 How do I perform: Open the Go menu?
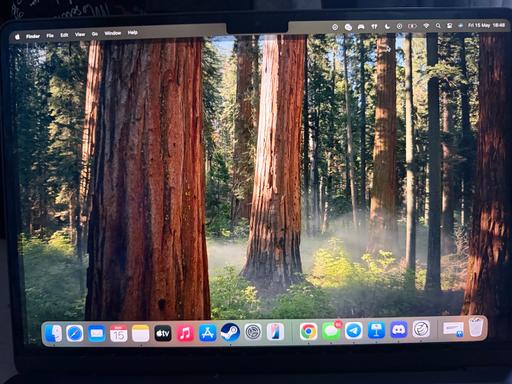[95, 34]
